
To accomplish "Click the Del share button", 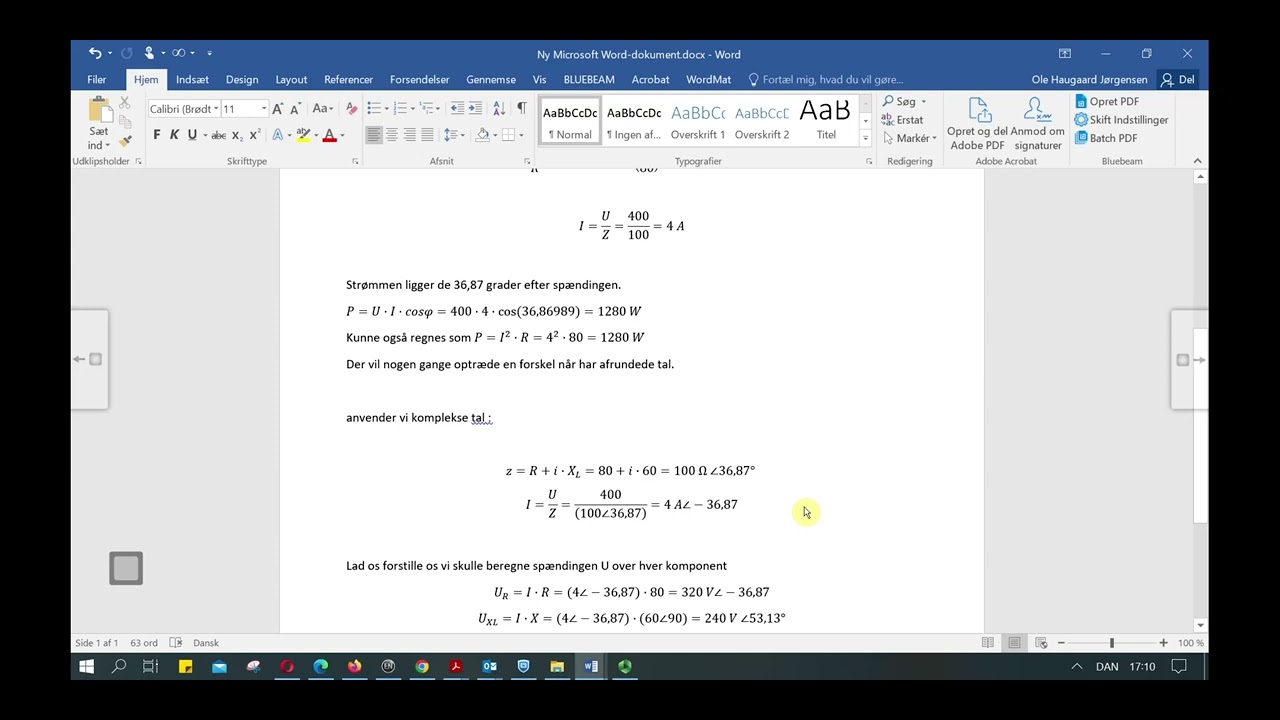I will pyautogui.click(x=1178, y=79).
